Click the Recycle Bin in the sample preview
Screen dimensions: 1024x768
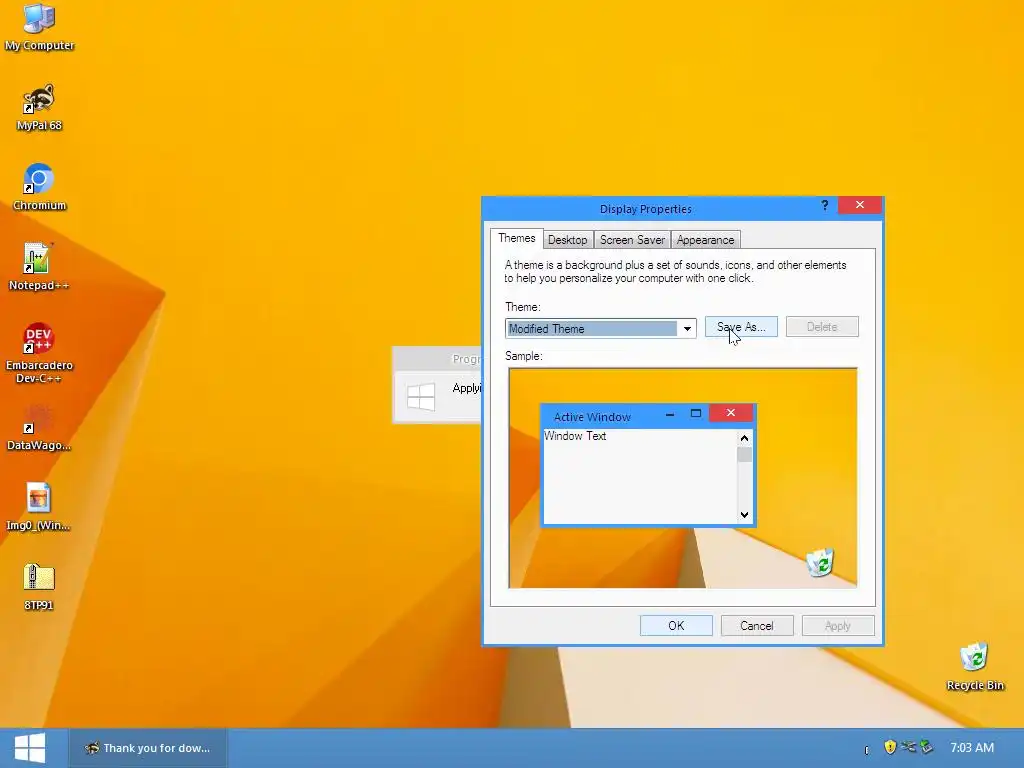coord(820,562)
